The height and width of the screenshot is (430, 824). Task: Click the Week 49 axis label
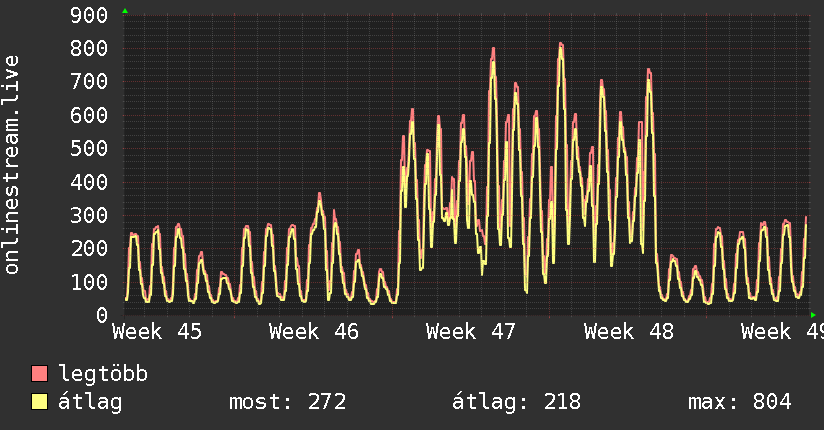click(x=782, y=332)
